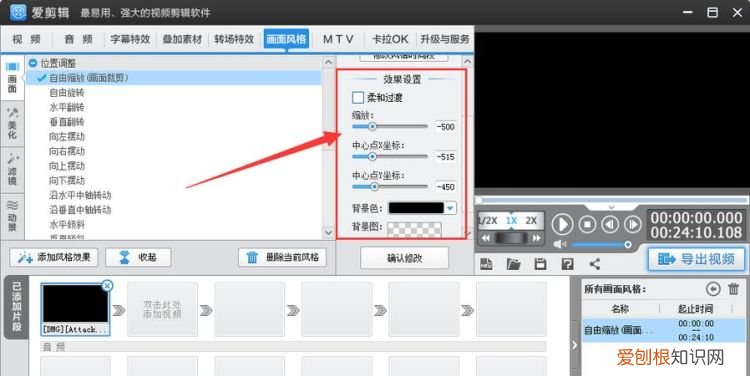Image resolution: width=750 pixels, height=376 pixels.
Task: Open help with the question-mark icon
Action: pos(567,264)
